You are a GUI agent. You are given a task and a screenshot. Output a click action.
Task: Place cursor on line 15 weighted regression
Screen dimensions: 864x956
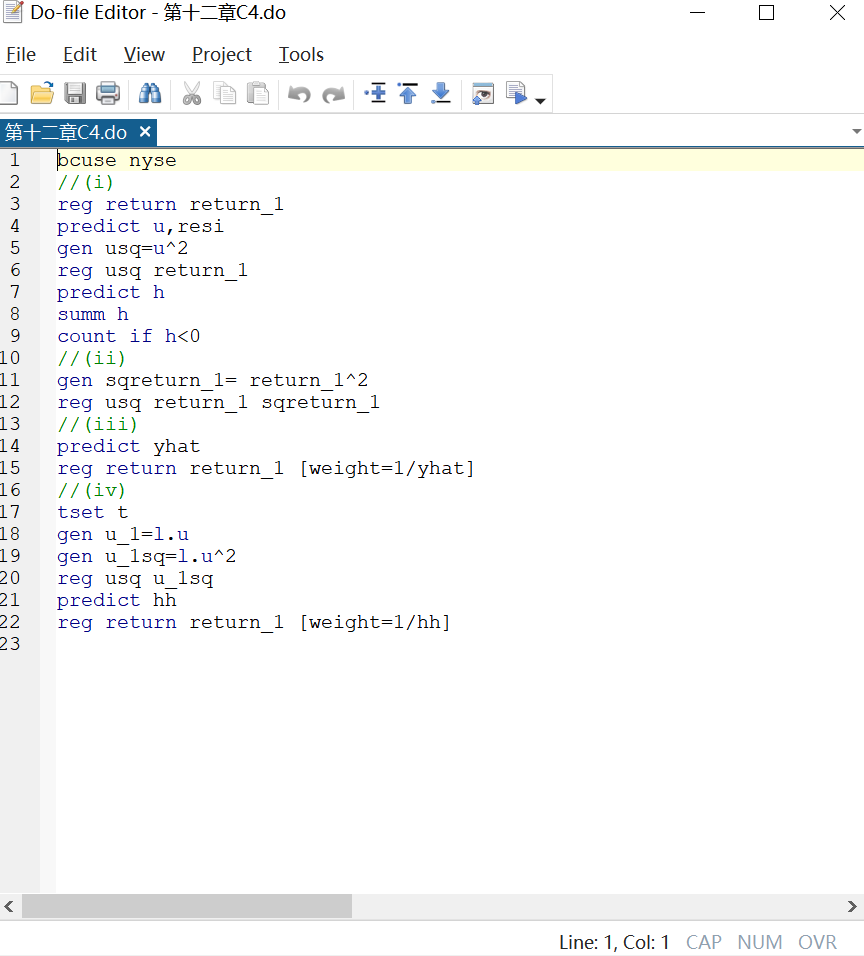[265, 468]
